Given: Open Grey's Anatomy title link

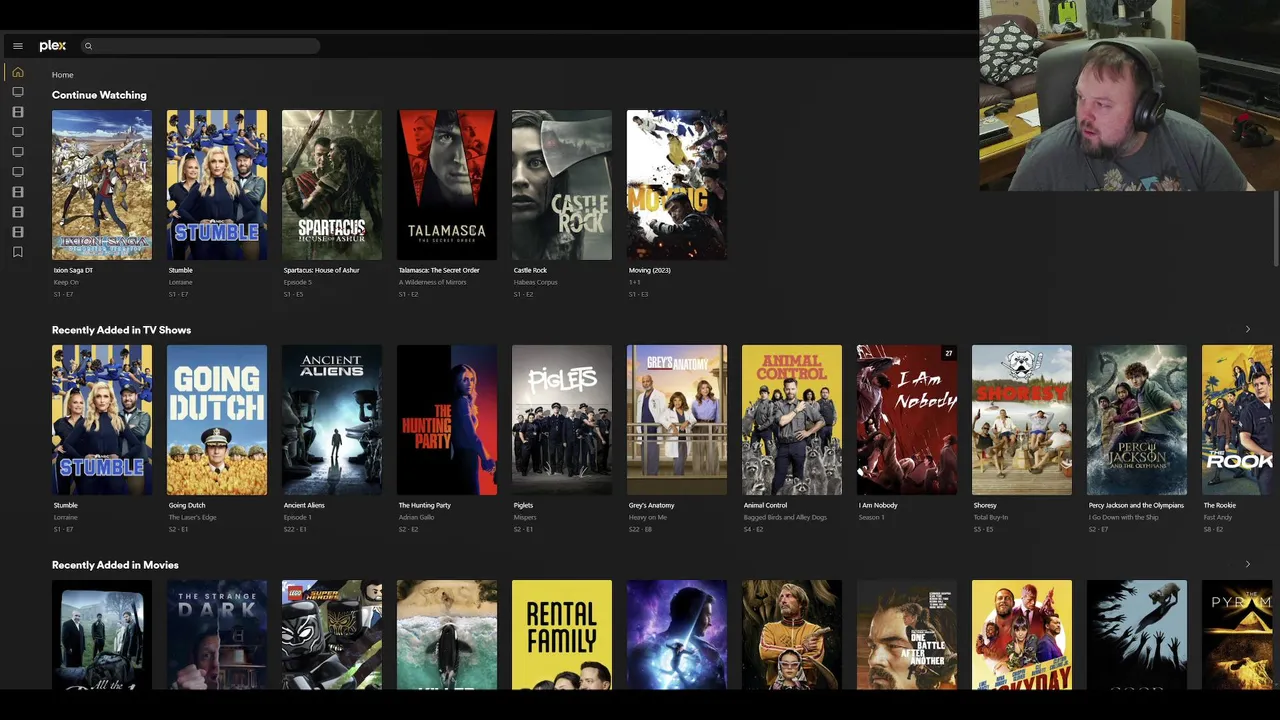Looking at the screenshot, I should pos(651,505).
